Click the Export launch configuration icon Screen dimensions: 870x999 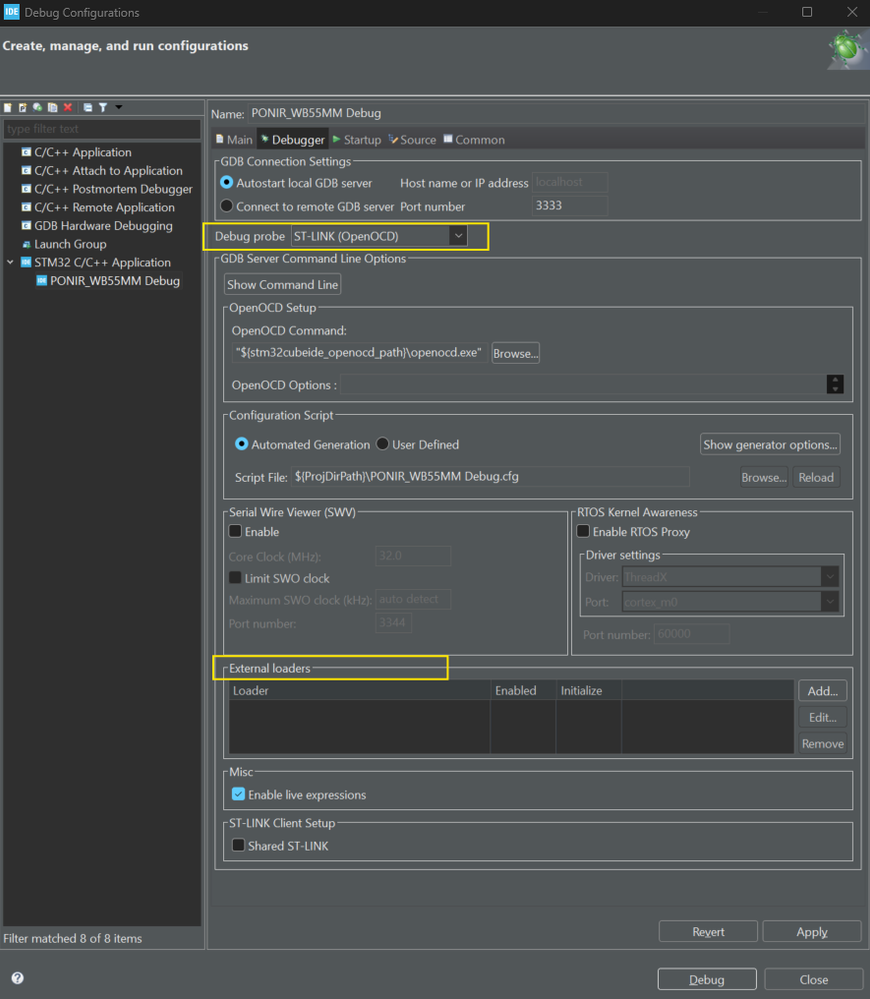tap(37, 108)
